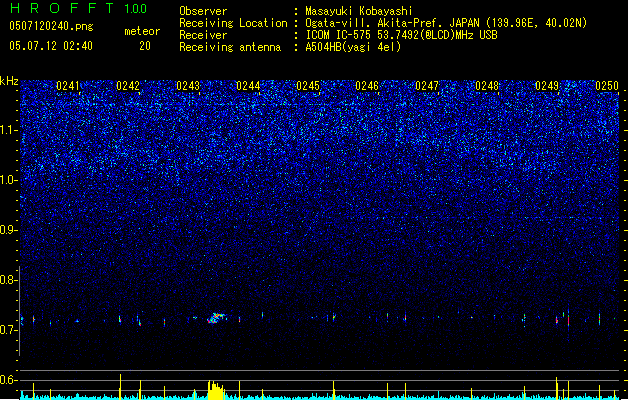This screenshot has height=400, width=629.
Task: Click the 0249 time marker
Action: coord(547,86)
